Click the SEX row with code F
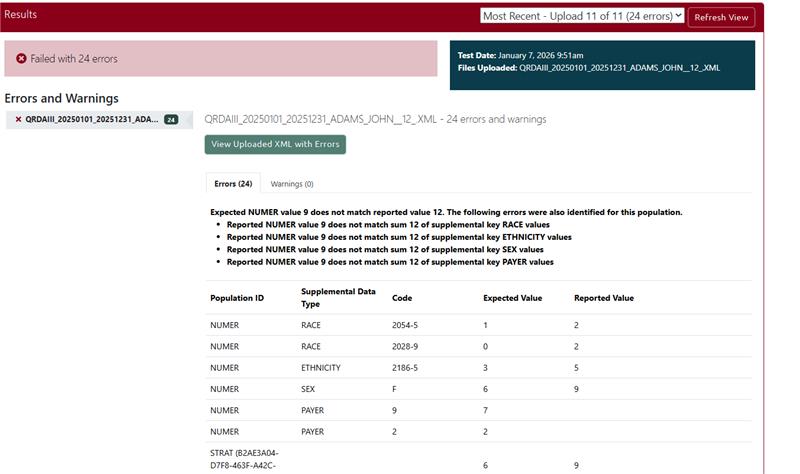Viewport: 800px width, 474px height. [480, 388]
